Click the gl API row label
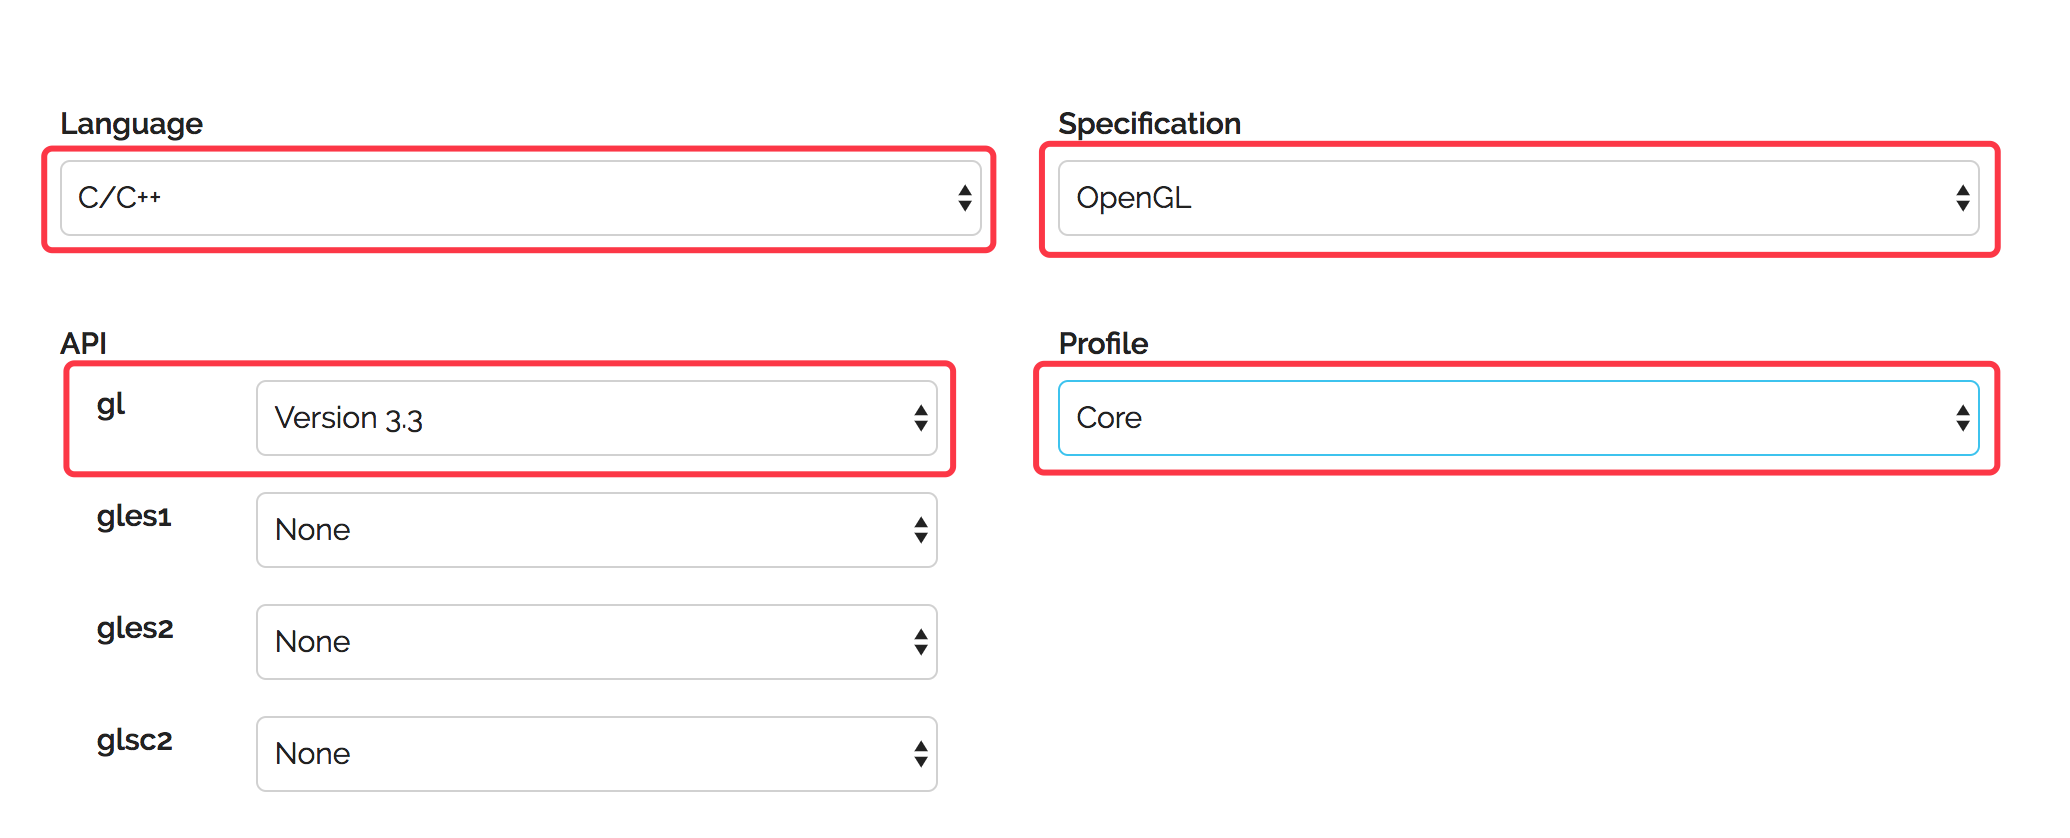Image resolution: width=2070 pixels, height=838 pixels. (x=111, y=406)
